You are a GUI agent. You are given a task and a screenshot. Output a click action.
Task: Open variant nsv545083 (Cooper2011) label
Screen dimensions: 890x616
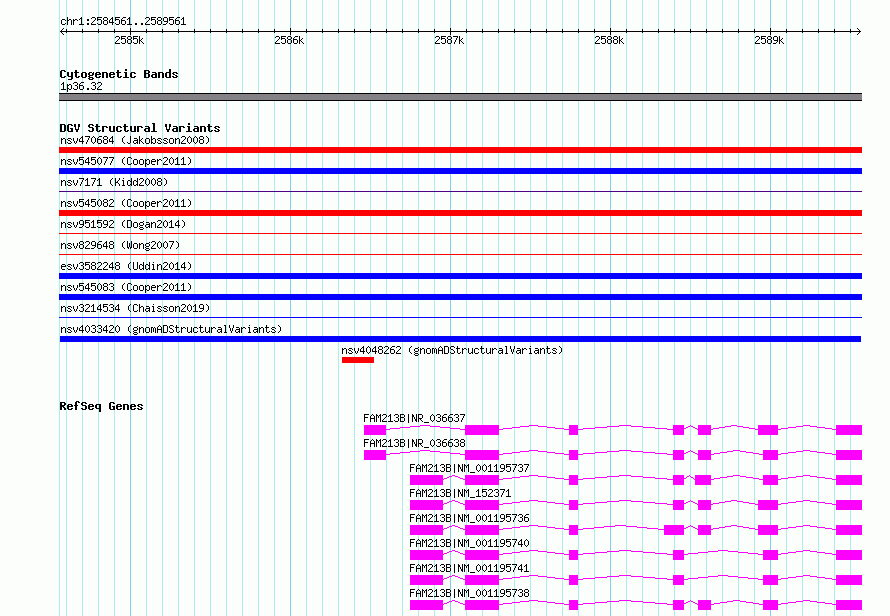point(126,287)
